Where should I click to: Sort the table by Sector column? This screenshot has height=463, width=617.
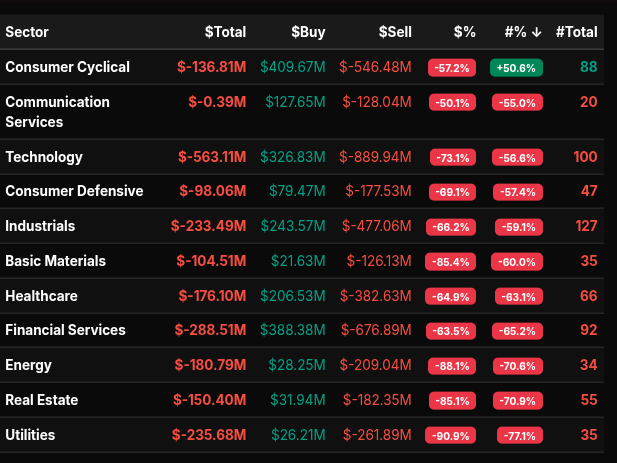tap(27, 32)
